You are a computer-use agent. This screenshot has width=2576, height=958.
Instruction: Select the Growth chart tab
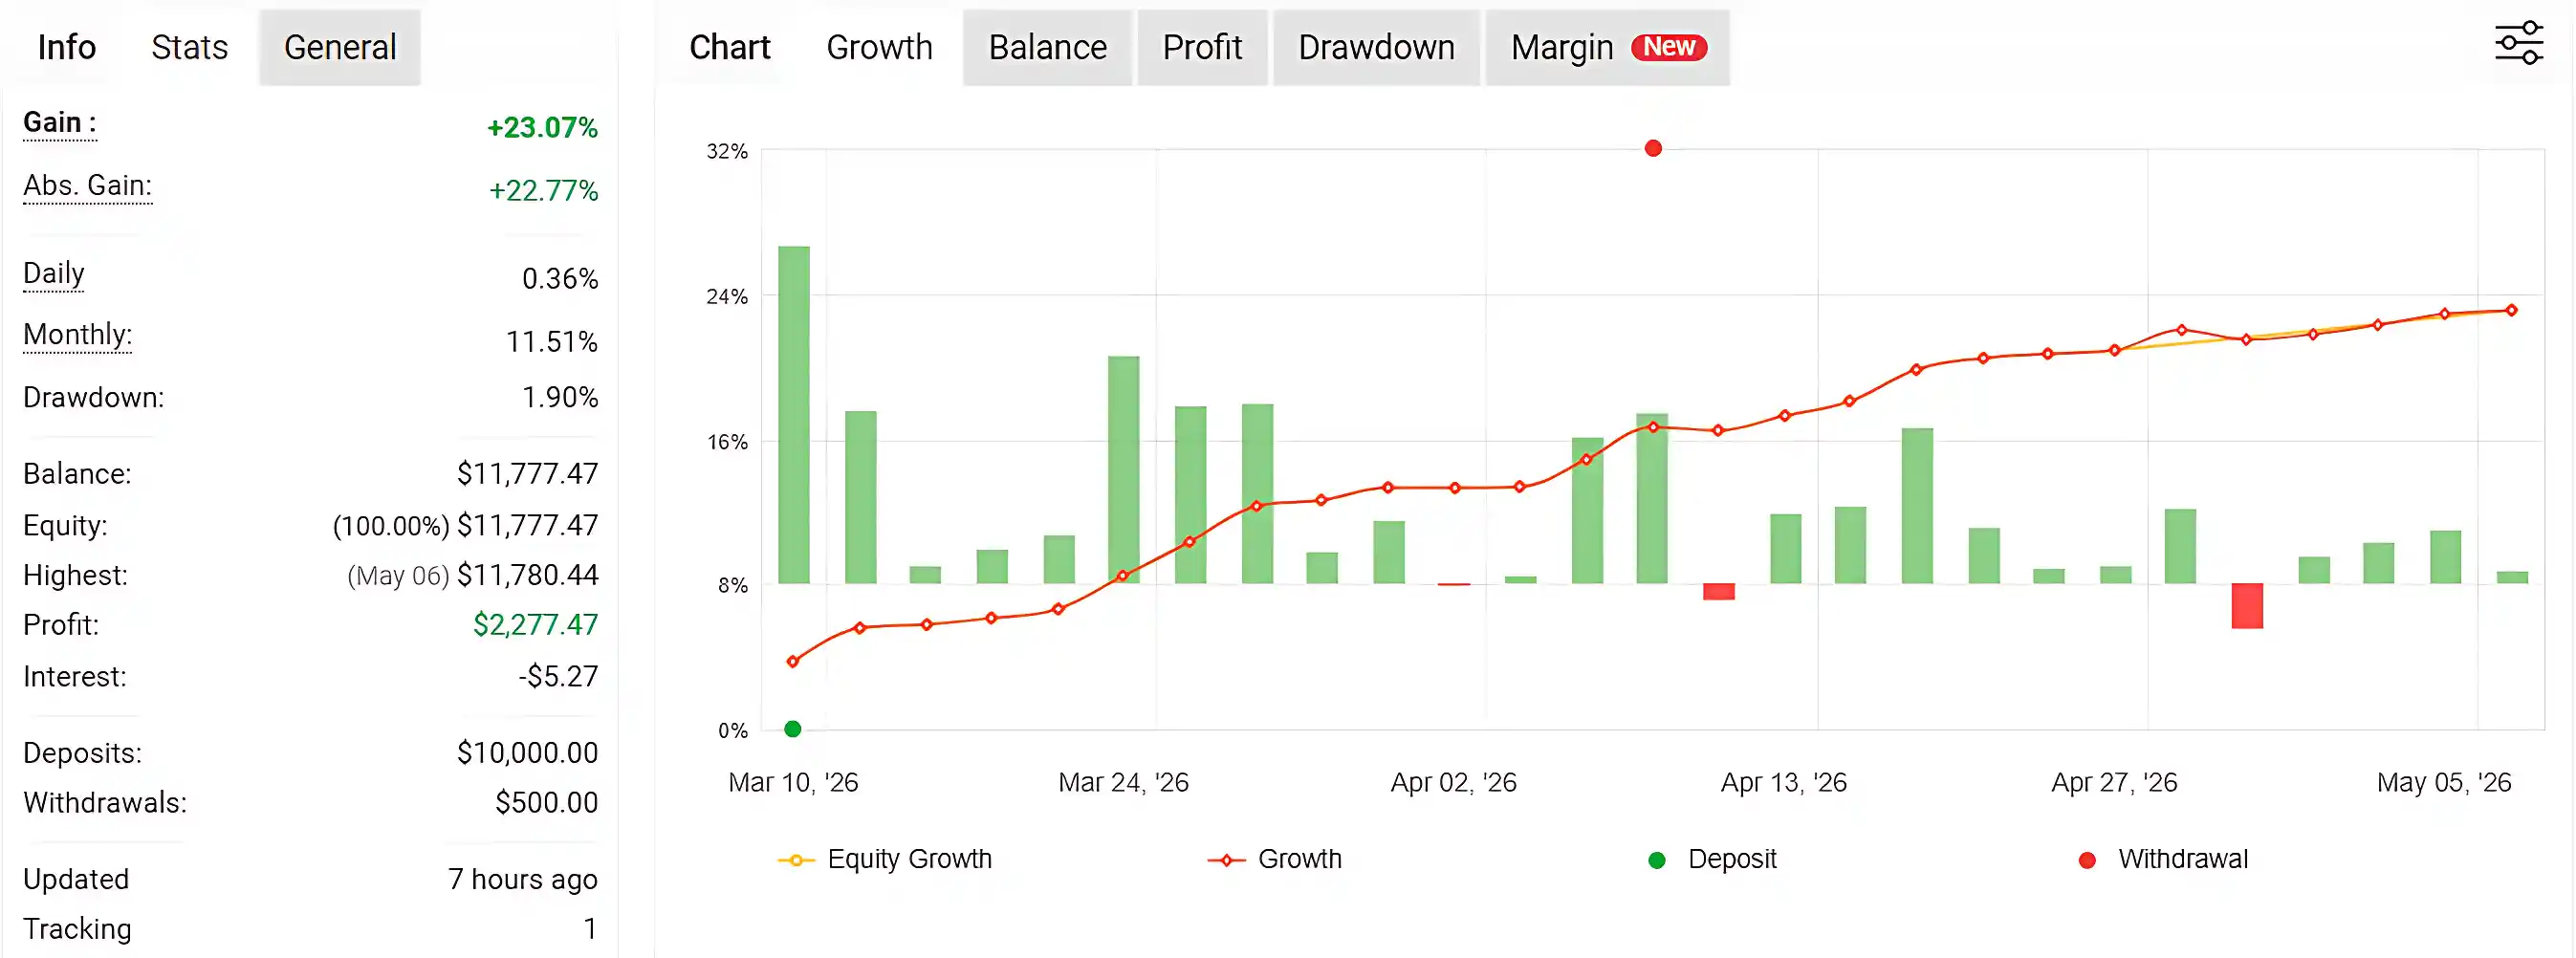[x=879, y=47]
